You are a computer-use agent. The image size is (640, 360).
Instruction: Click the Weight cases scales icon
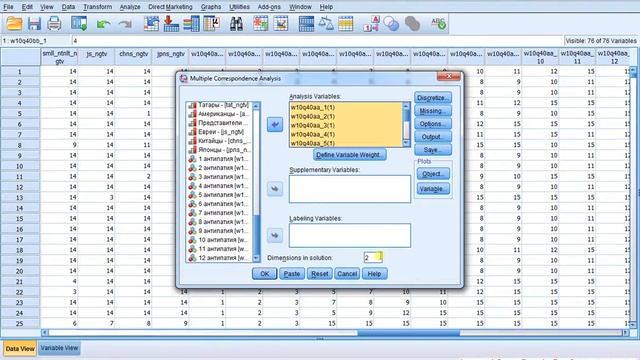click(x=326, y=24)
